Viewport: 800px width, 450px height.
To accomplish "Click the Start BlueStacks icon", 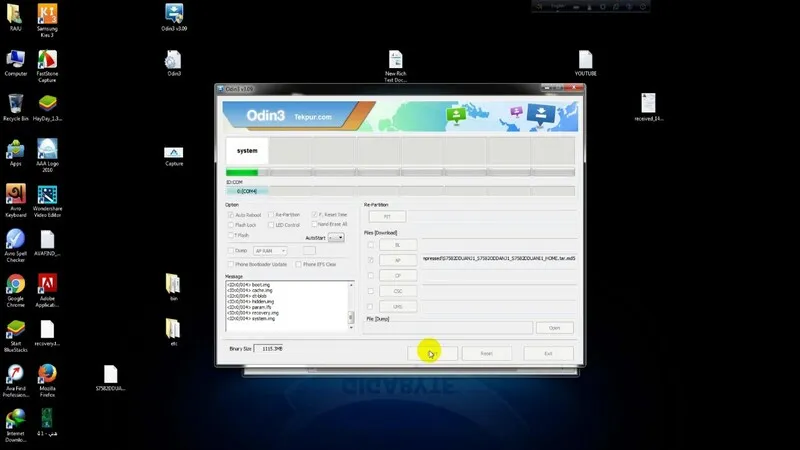I will pos(16,329).
